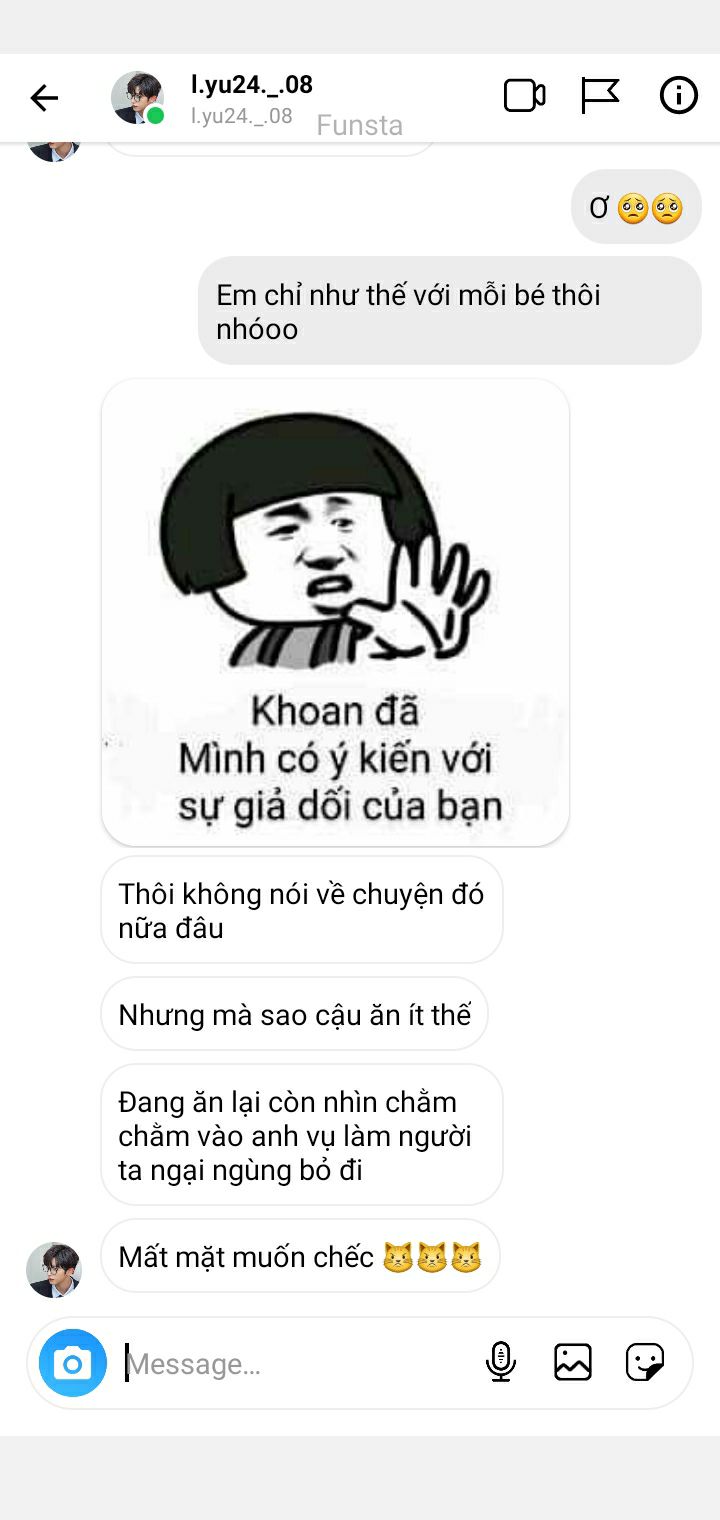Open the 'Khoan đã' meme image

335,612
